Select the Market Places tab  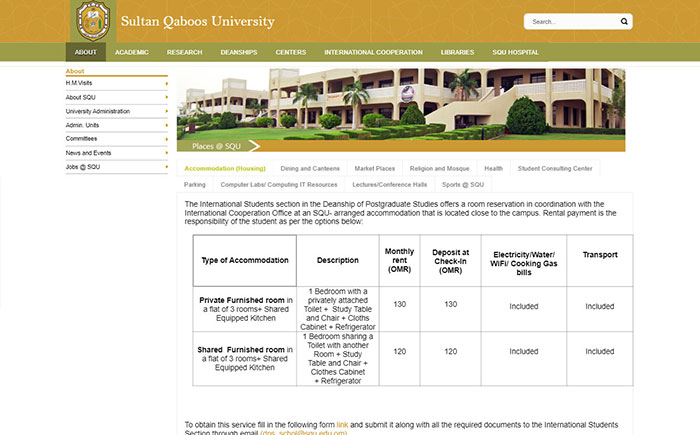(x=375, y=168)
